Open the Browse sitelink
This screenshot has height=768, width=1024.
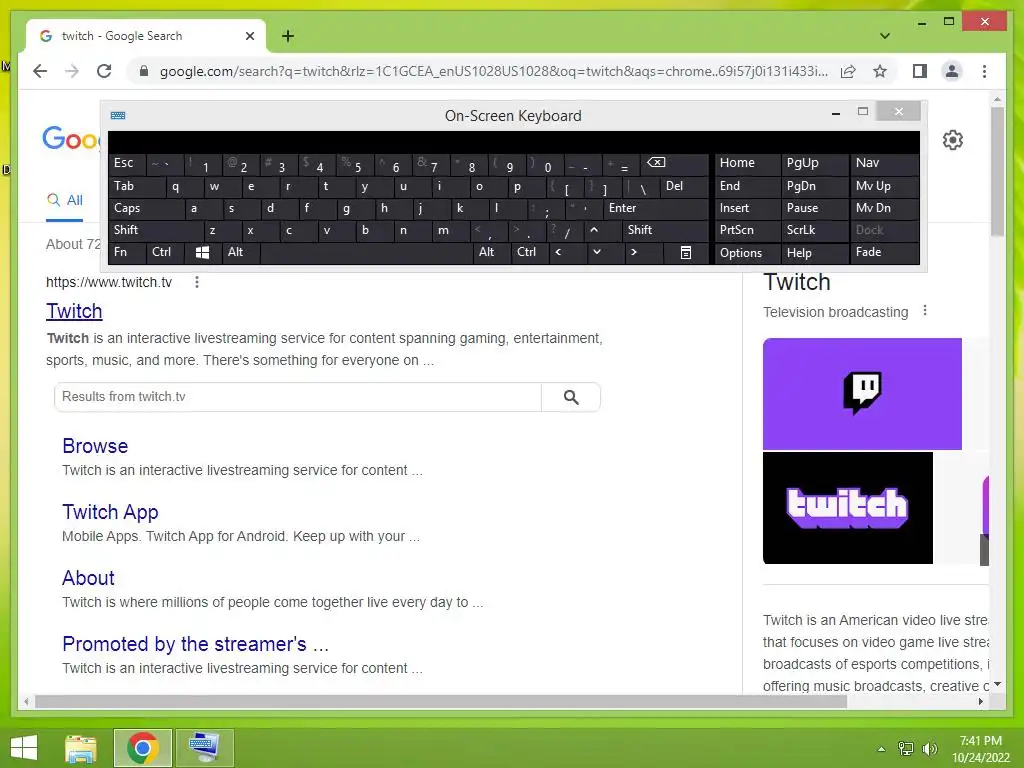pos(95,446)
